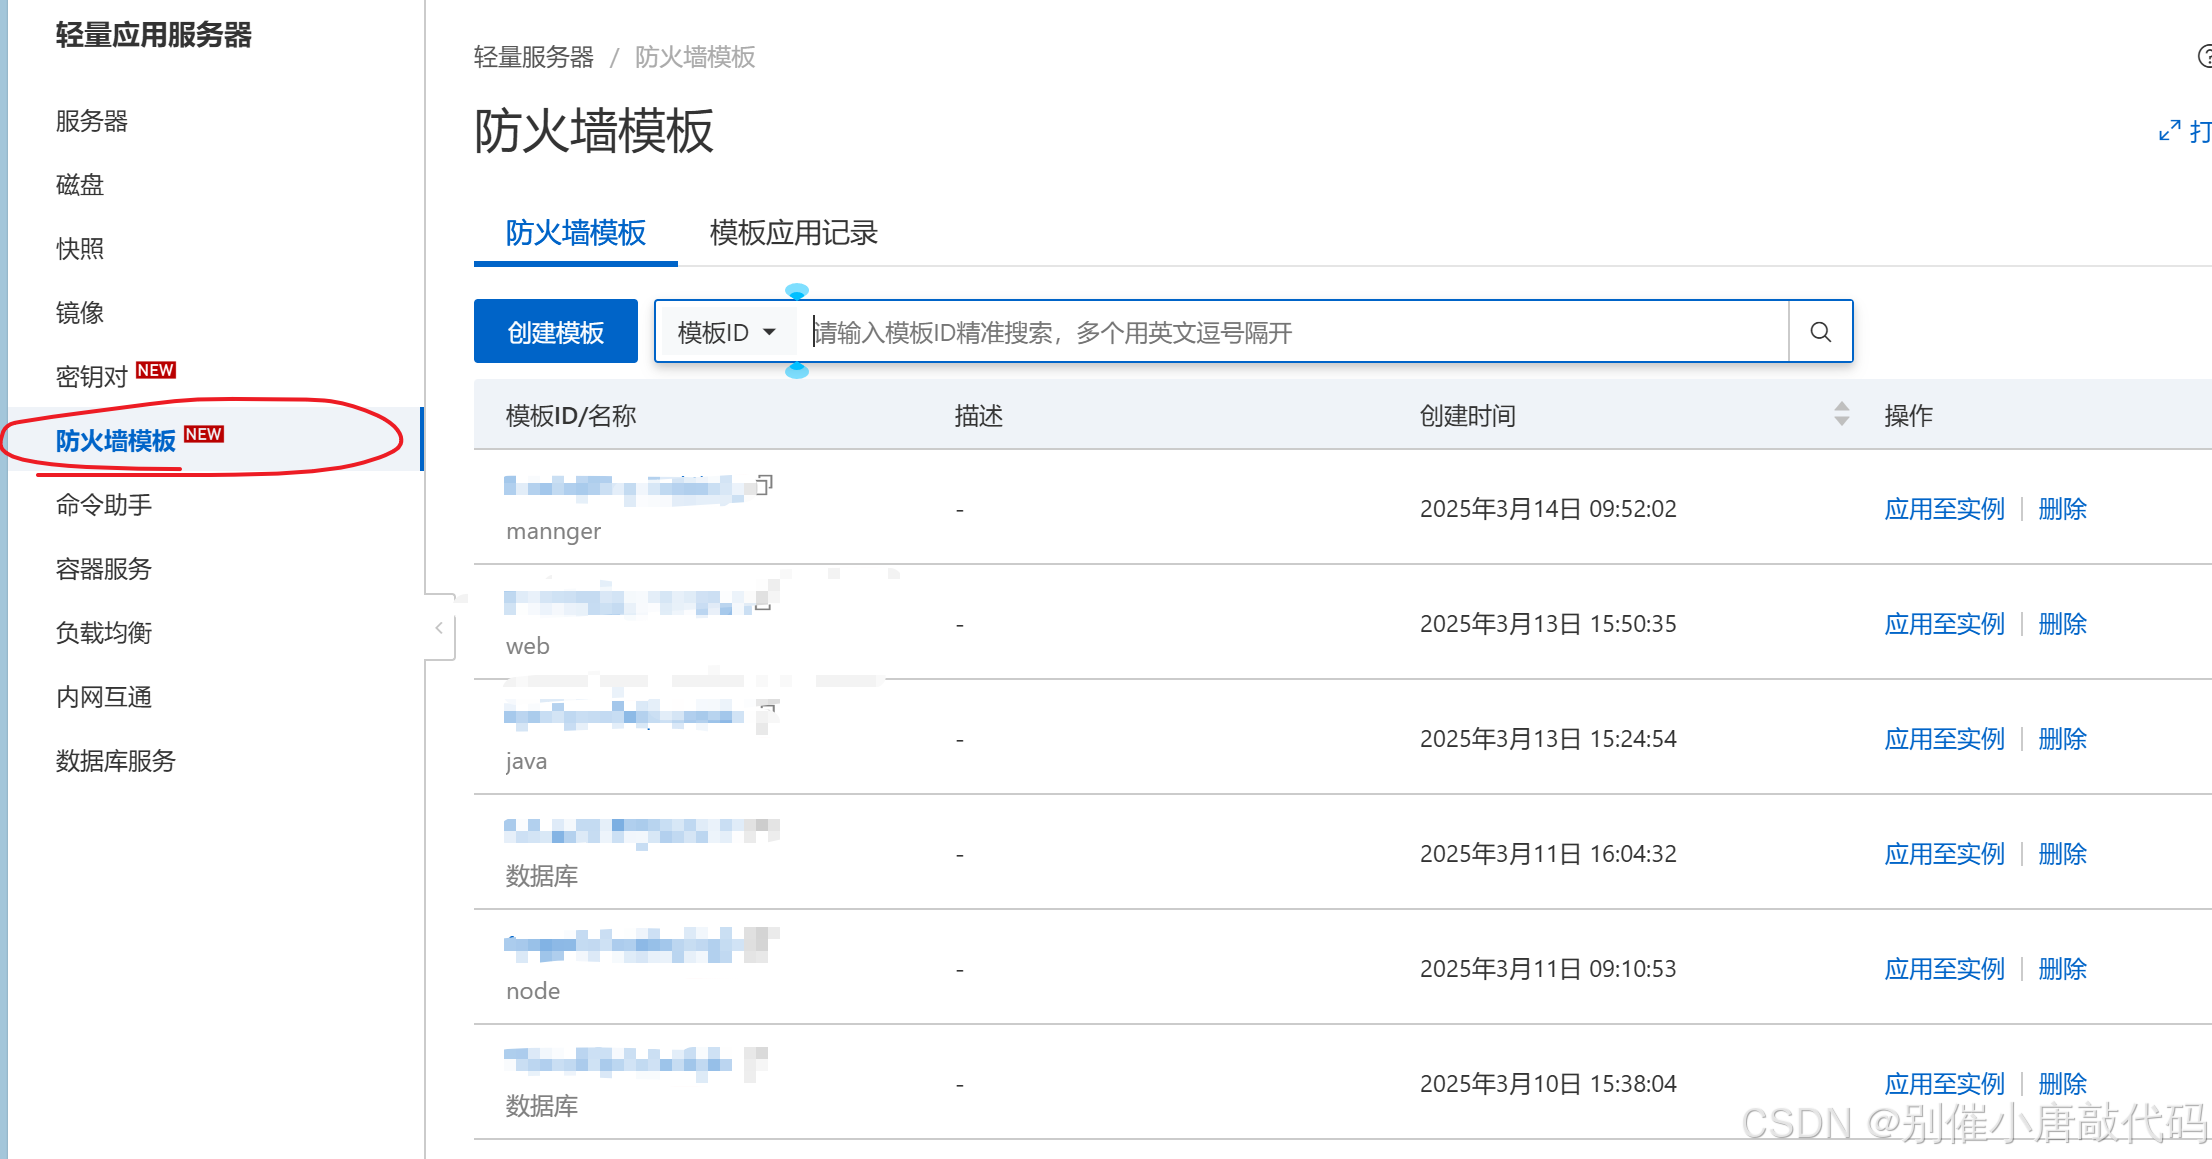Click the expand/open icon at top right
The width and height of the screenshot is (2212, 1159).
tap(2169, 131)
